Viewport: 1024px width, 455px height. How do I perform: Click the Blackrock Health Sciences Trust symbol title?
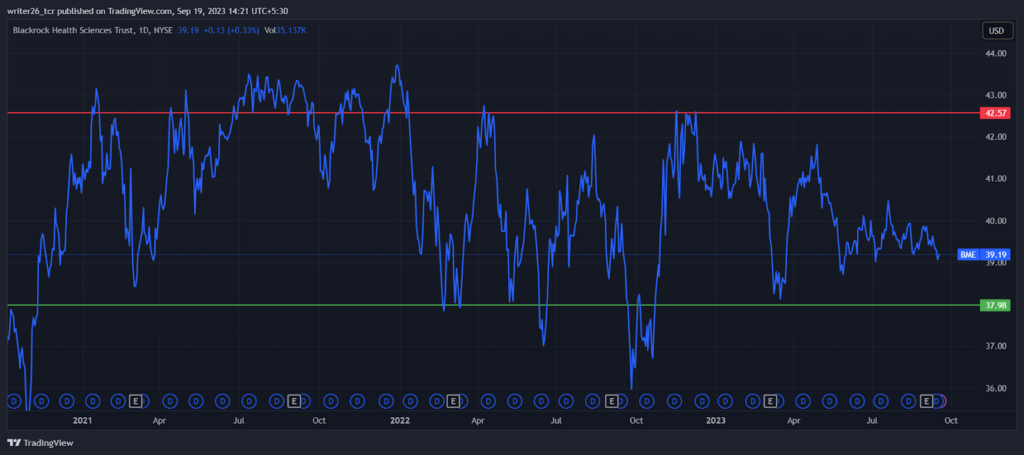93,30
